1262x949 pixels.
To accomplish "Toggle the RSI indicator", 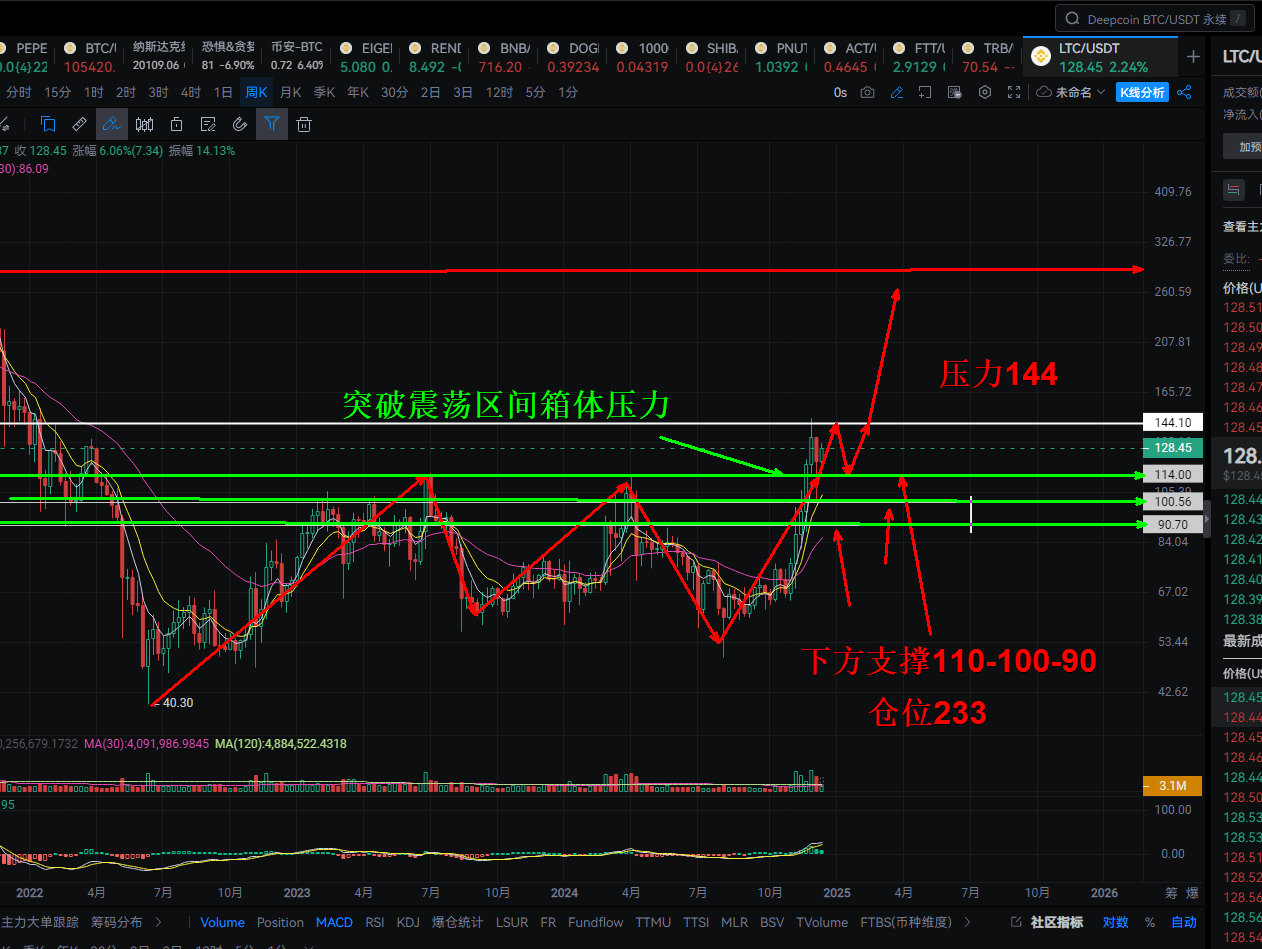I will click(375, 922).
